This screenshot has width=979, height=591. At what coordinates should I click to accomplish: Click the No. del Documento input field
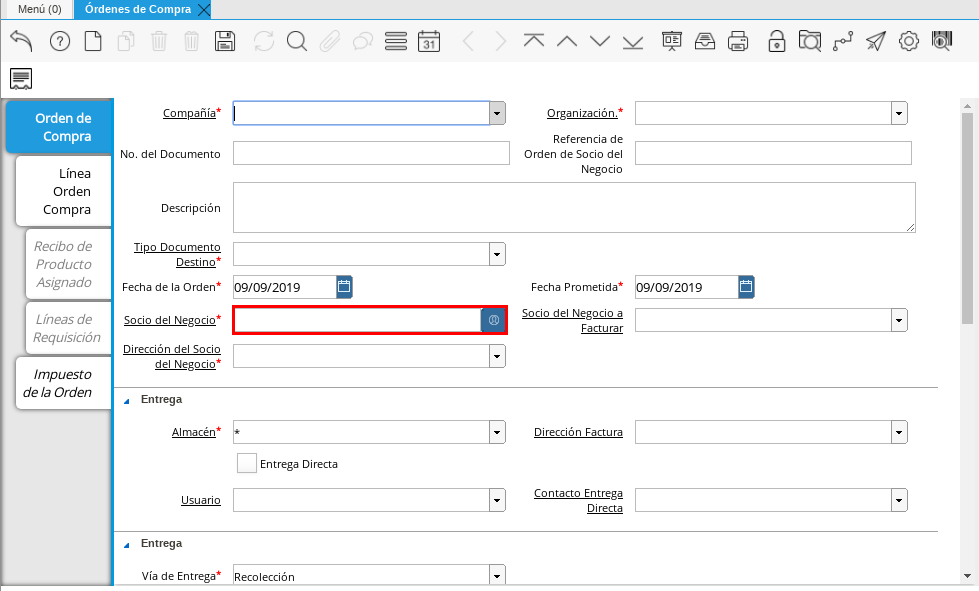[371, 153]
